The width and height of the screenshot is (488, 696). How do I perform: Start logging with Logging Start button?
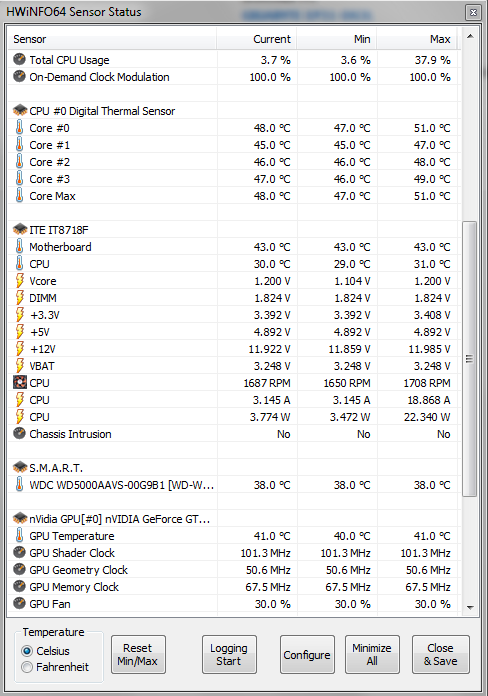[229, 655]
